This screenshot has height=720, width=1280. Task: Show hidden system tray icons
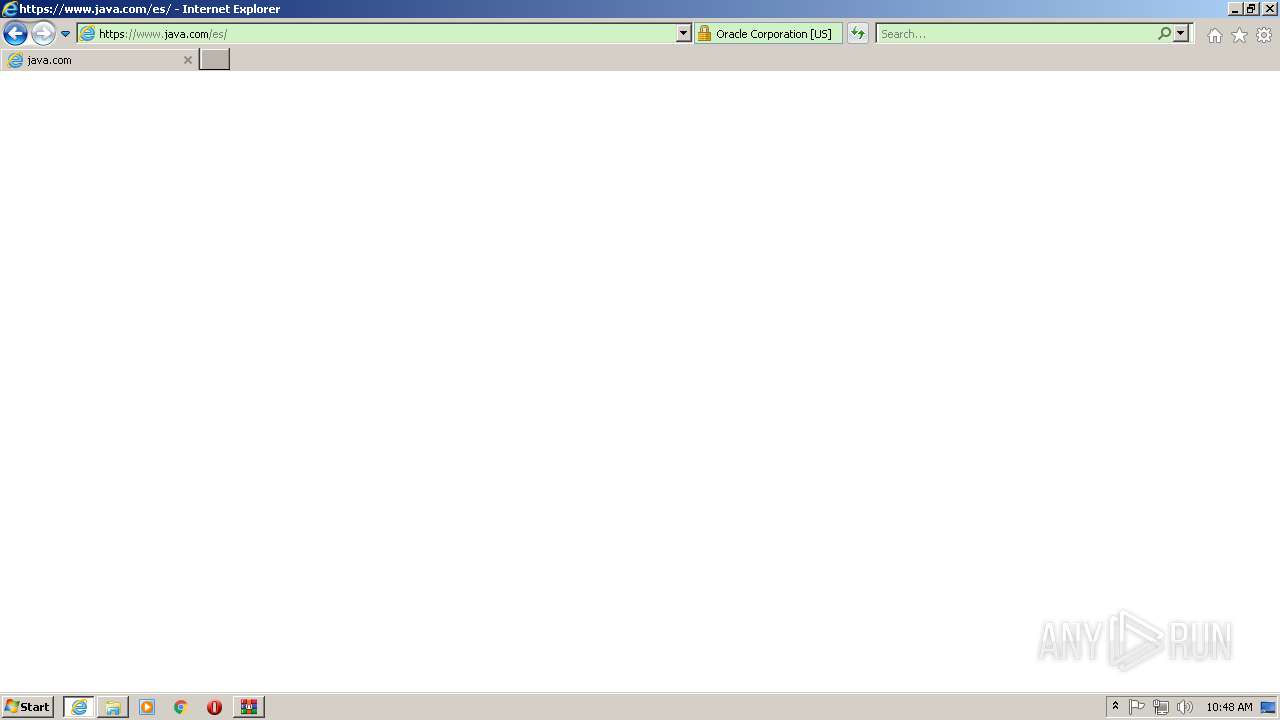point(1115,706)
